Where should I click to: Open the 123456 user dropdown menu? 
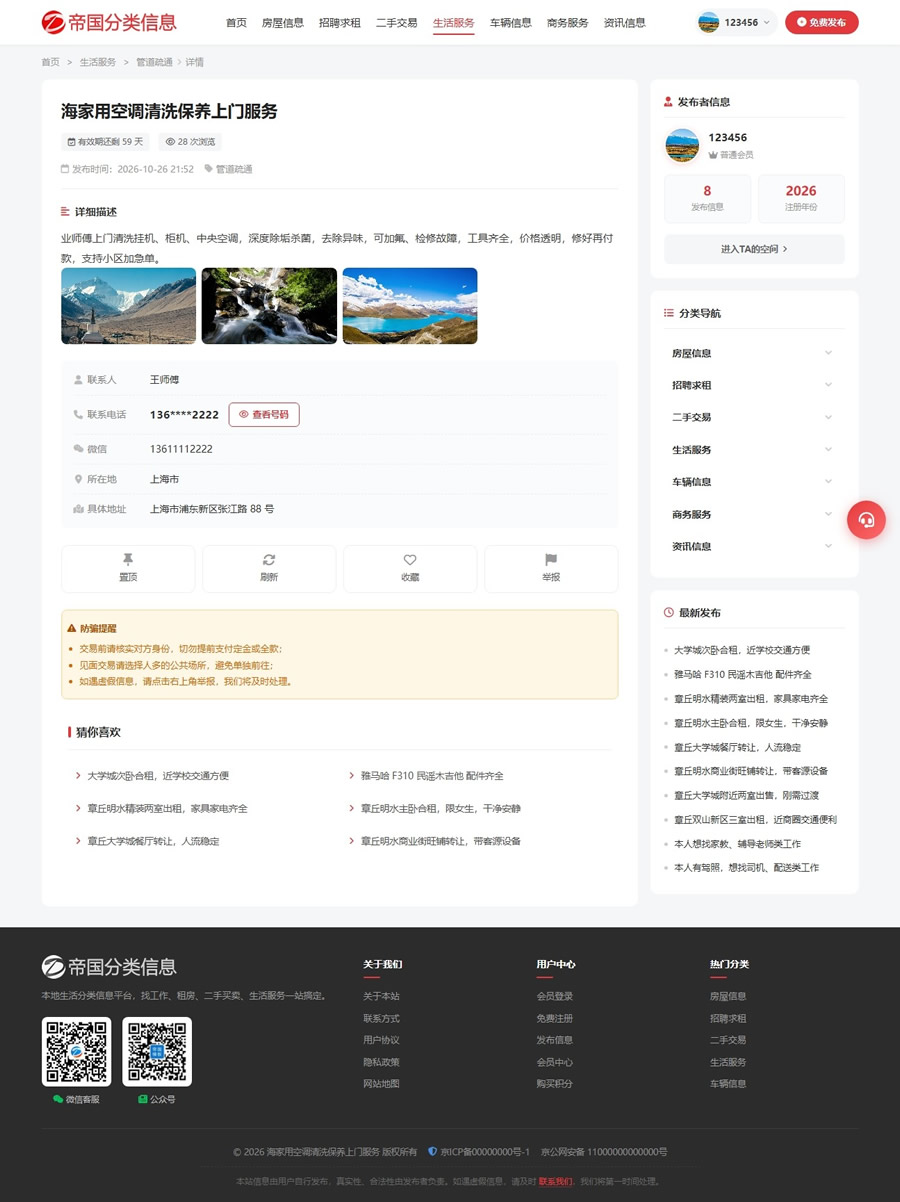736,22
